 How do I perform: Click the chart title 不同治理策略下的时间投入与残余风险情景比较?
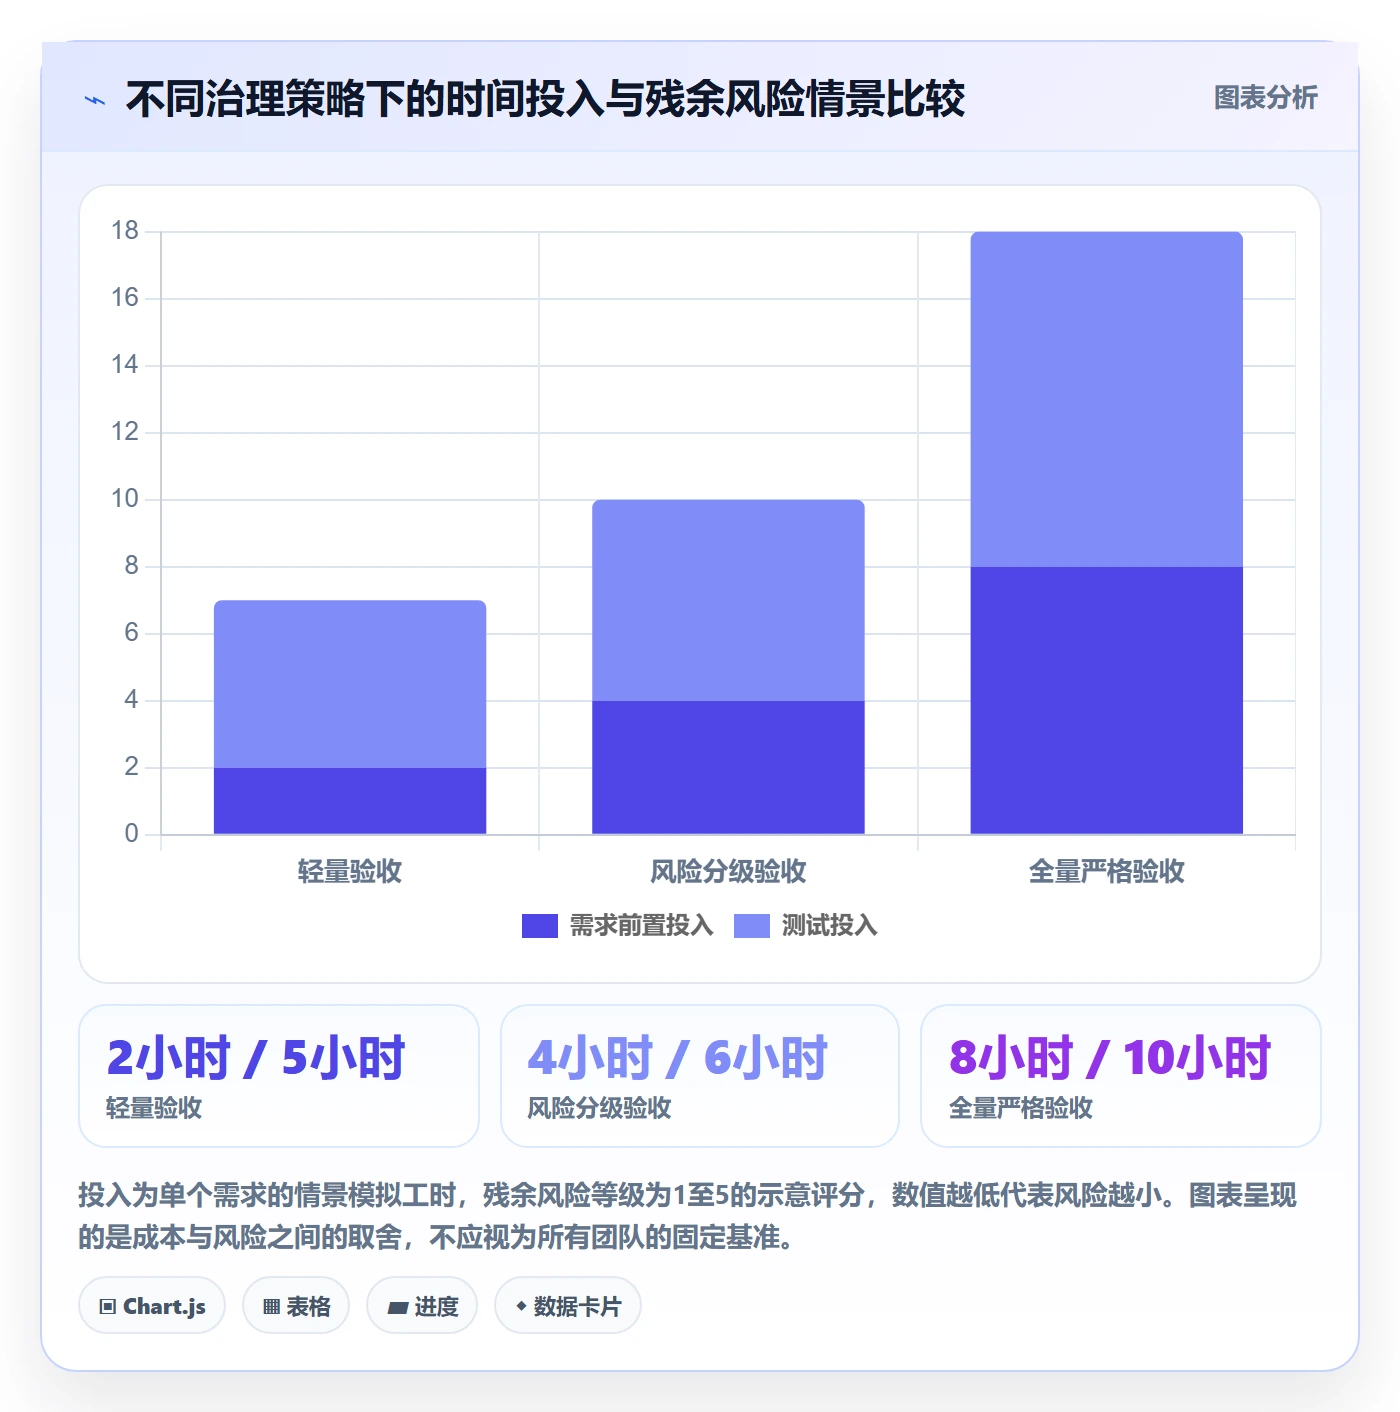[545, 99]
